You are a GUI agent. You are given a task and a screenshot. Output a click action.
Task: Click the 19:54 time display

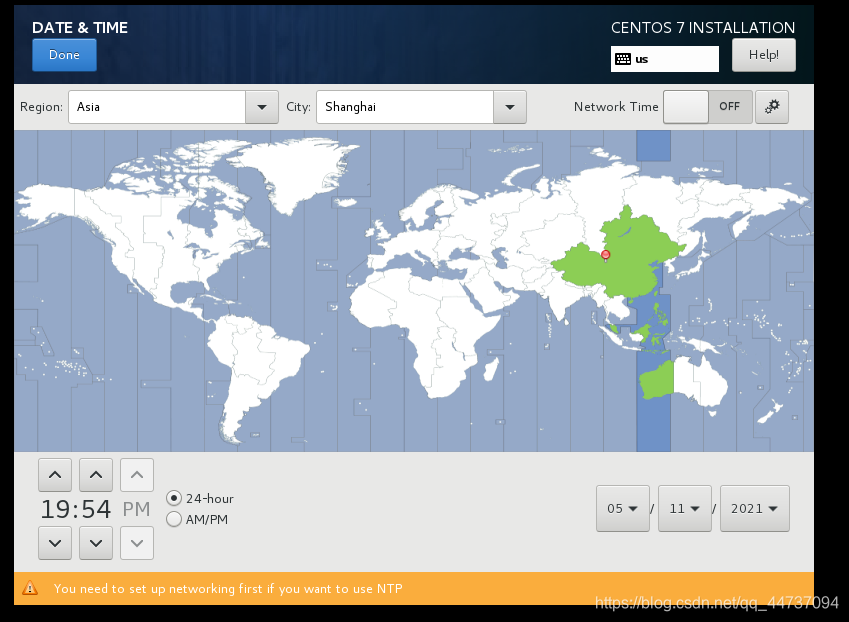tap(76, 509)
